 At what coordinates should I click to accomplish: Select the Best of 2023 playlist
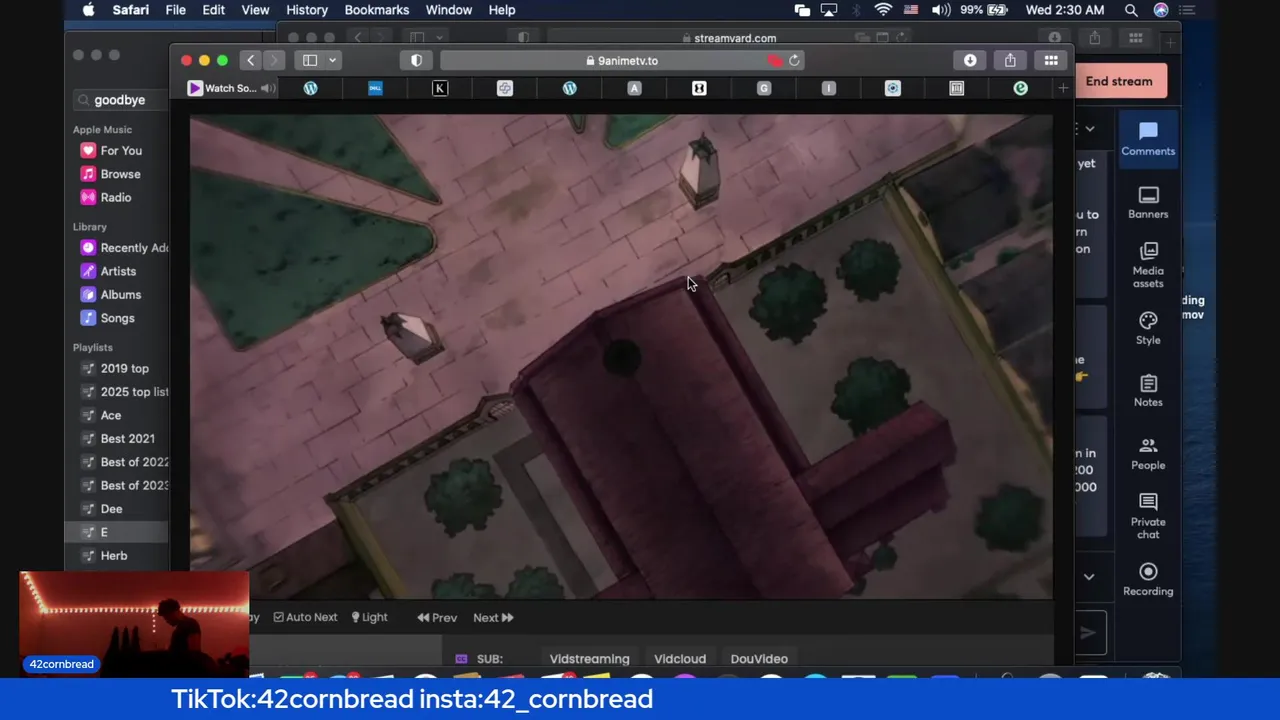click(x=123, y=485)
